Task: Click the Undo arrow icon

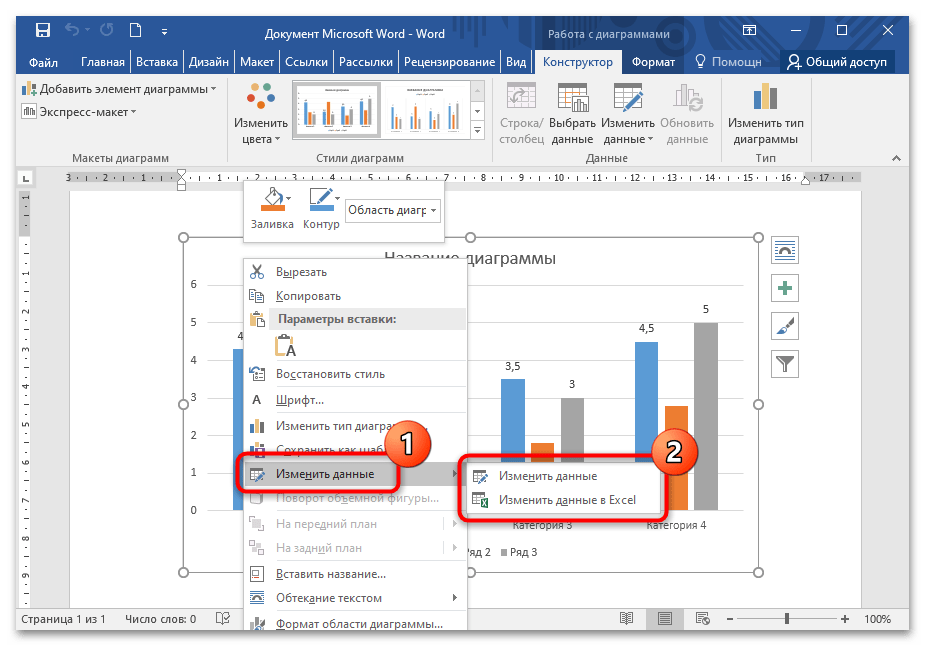Action: (71, 29)
